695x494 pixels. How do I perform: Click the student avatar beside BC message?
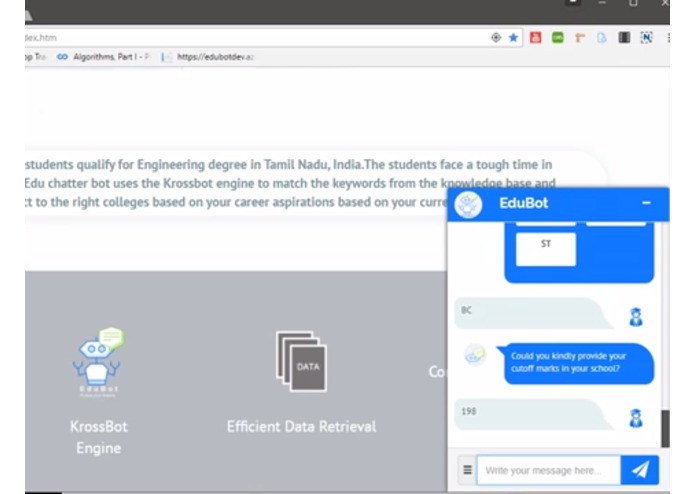636,317
